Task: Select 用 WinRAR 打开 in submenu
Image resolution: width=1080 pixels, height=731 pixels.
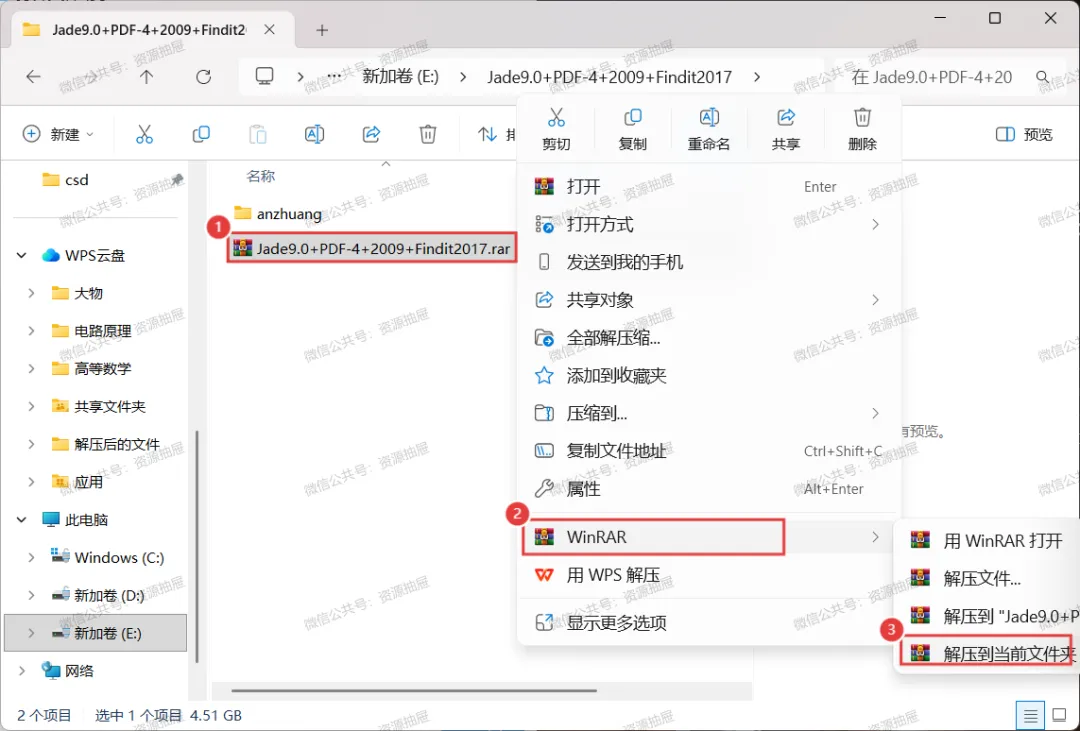Action: [988, 541]
